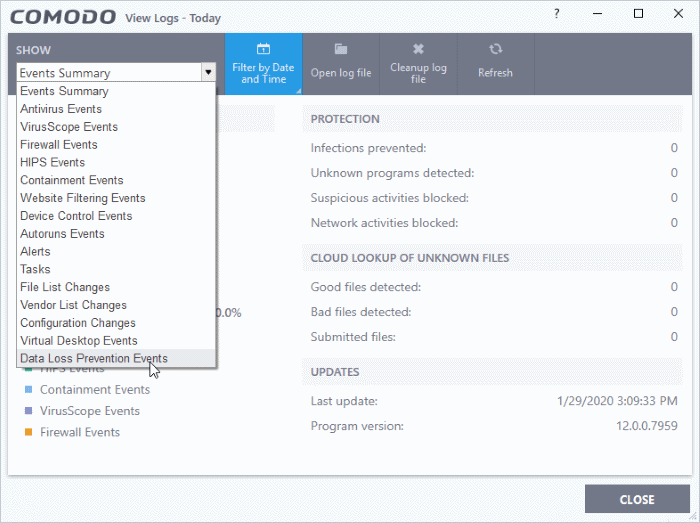The image size is (700, 523).
Task: Select Events Summary from the list
Action: click(x=116, y=91)
